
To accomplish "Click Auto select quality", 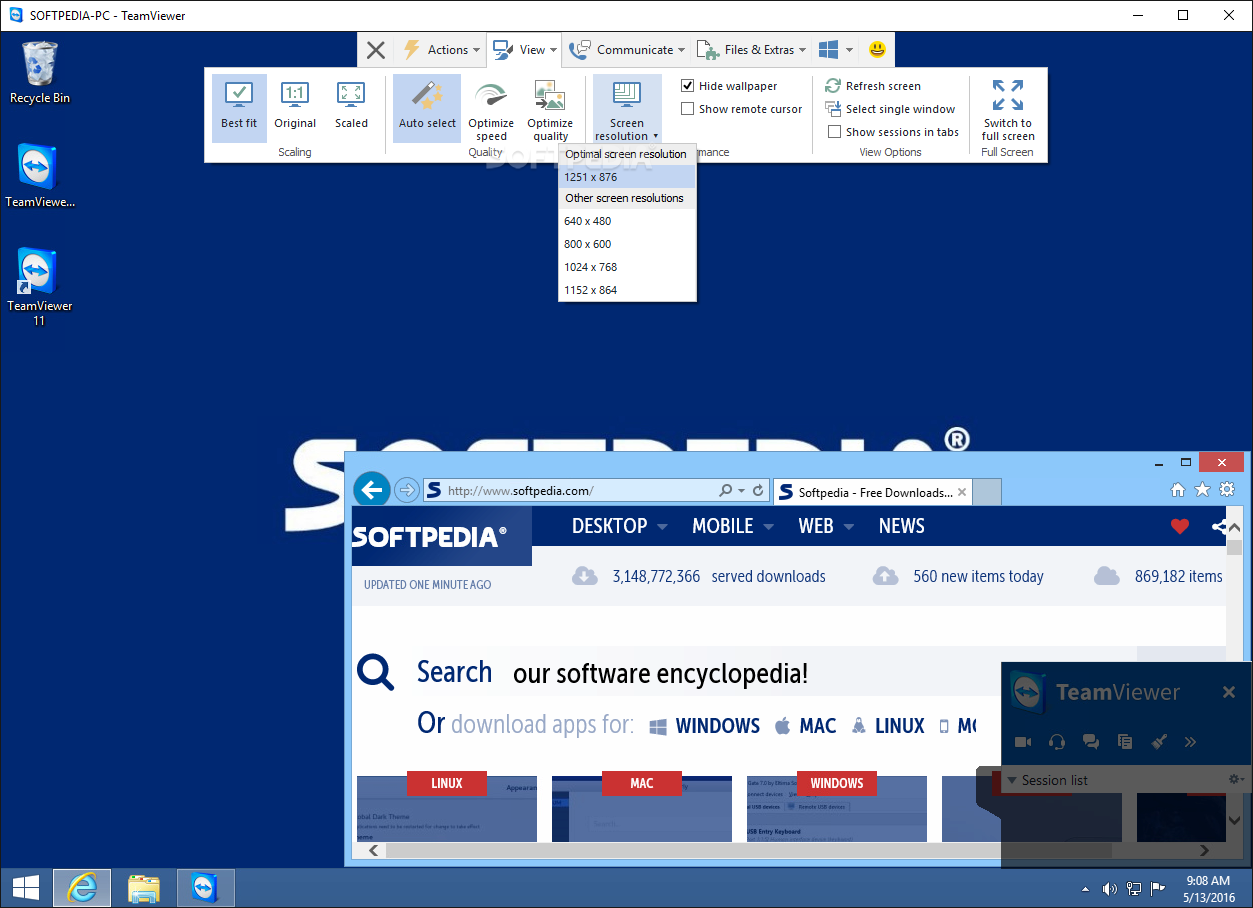I will click(x=427, y=107).
